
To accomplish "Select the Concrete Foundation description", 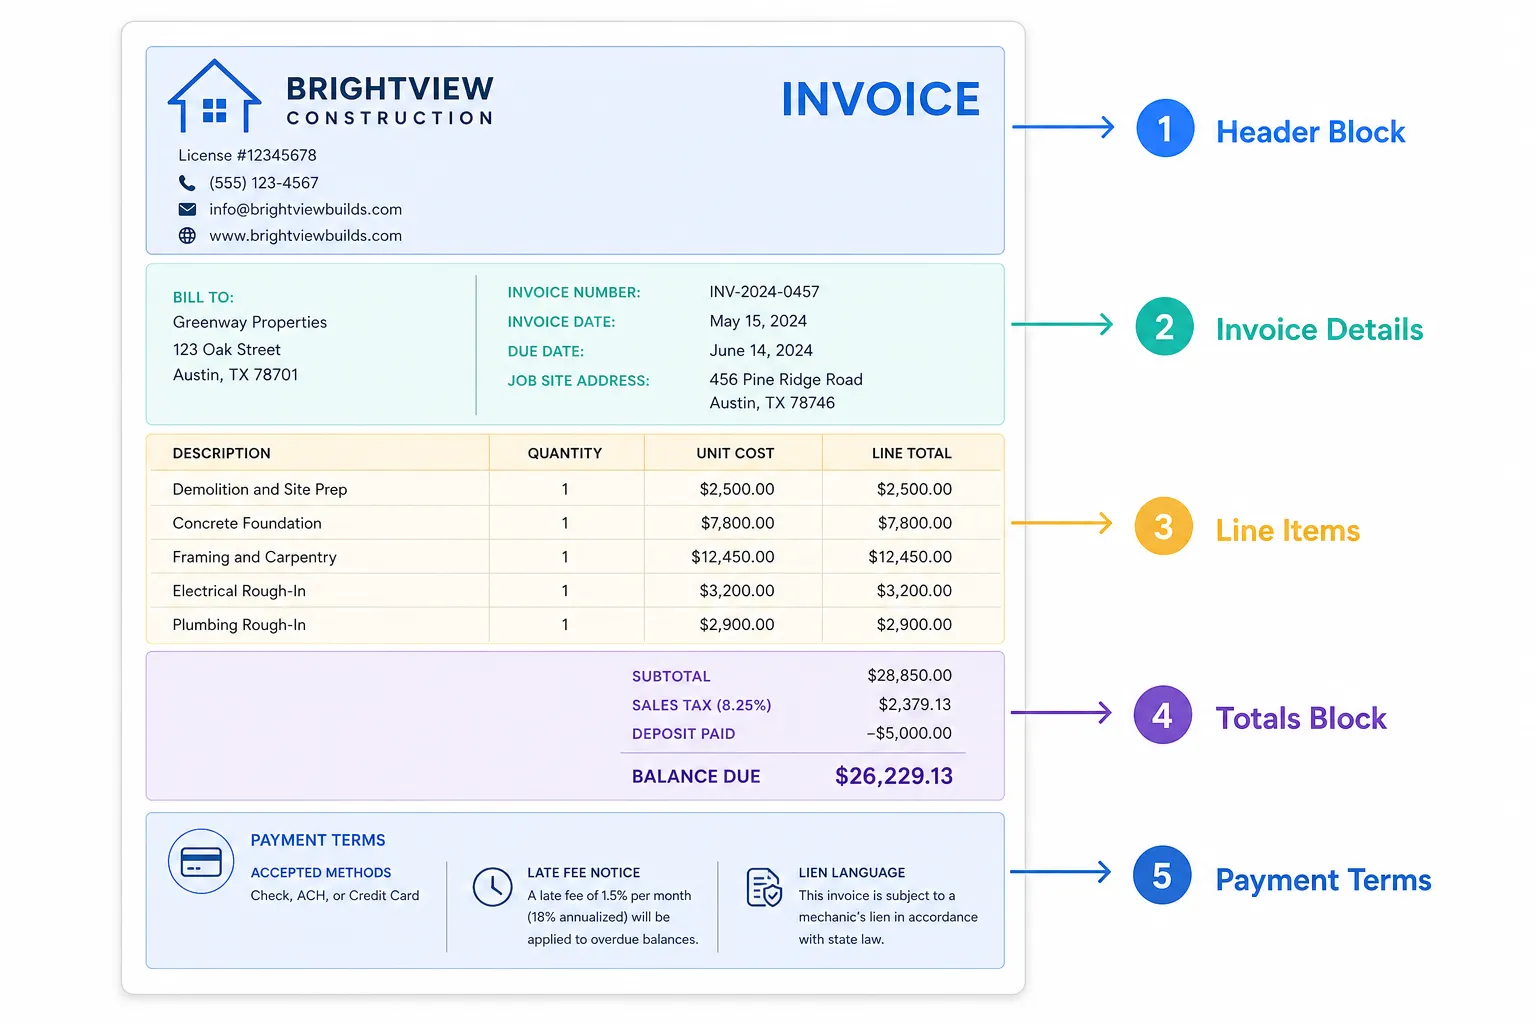I will (247, 523).
